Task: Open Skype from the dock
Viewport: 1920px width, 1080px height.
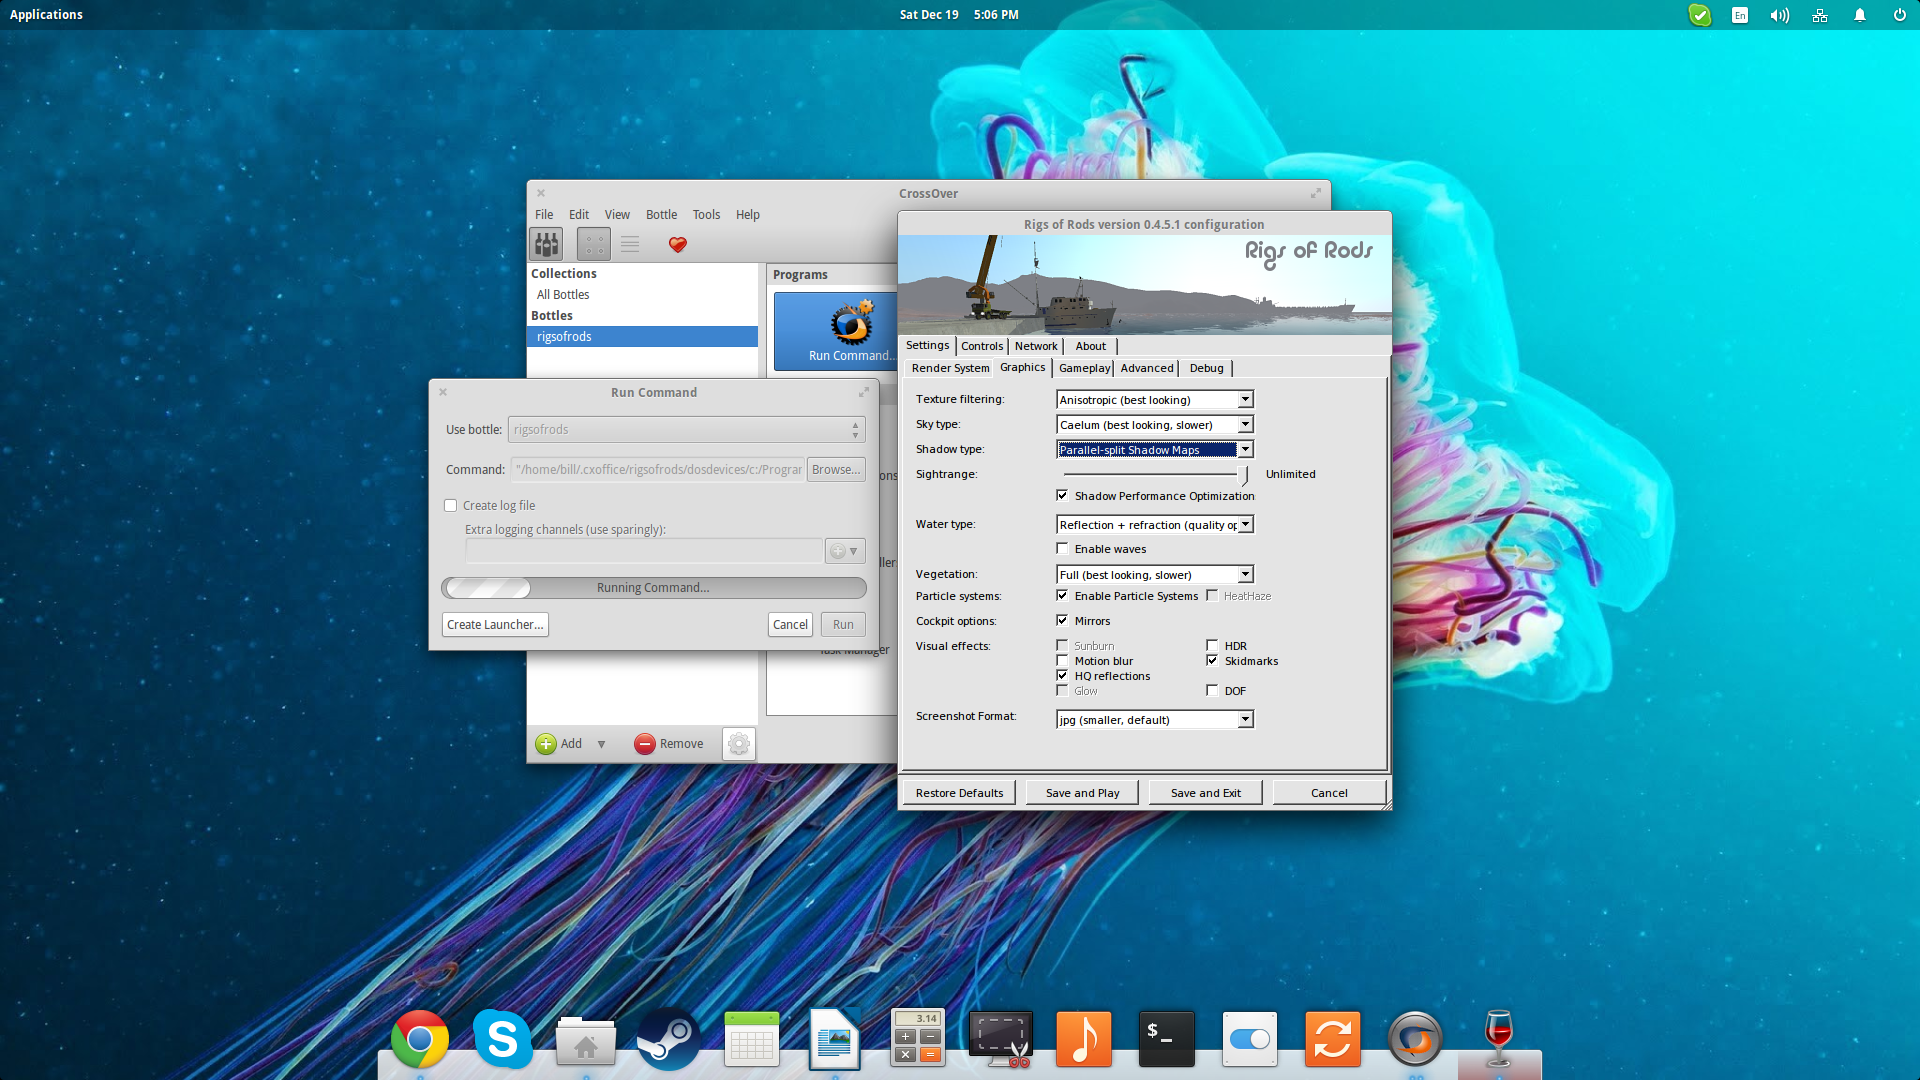Action: click(503, 1040)
